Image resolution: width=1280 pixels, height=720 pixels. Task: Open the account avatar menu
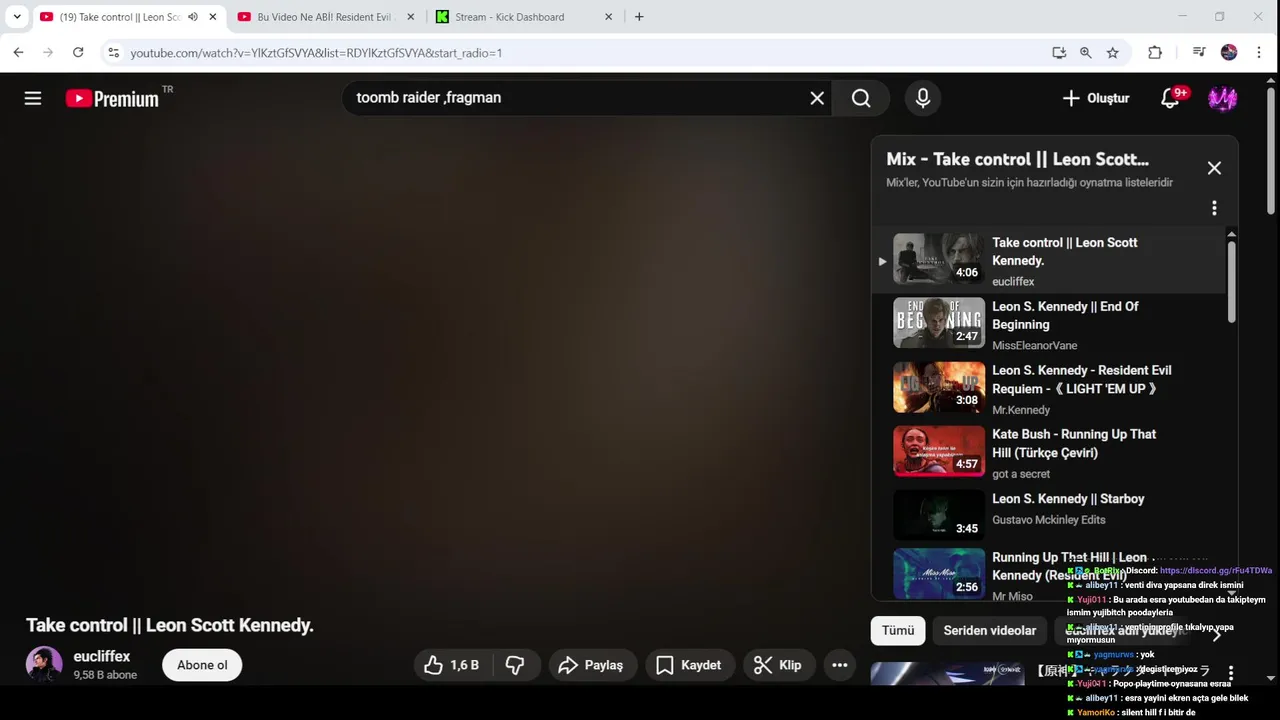[x=1223, y=98]
